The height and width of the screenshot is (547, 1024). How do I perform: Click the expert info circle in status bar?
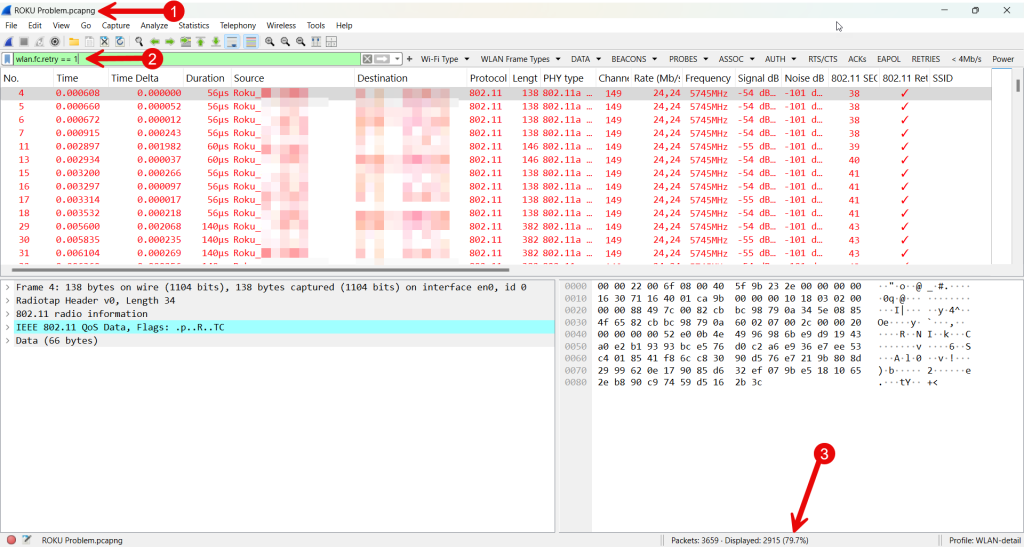tap(11, 539)
